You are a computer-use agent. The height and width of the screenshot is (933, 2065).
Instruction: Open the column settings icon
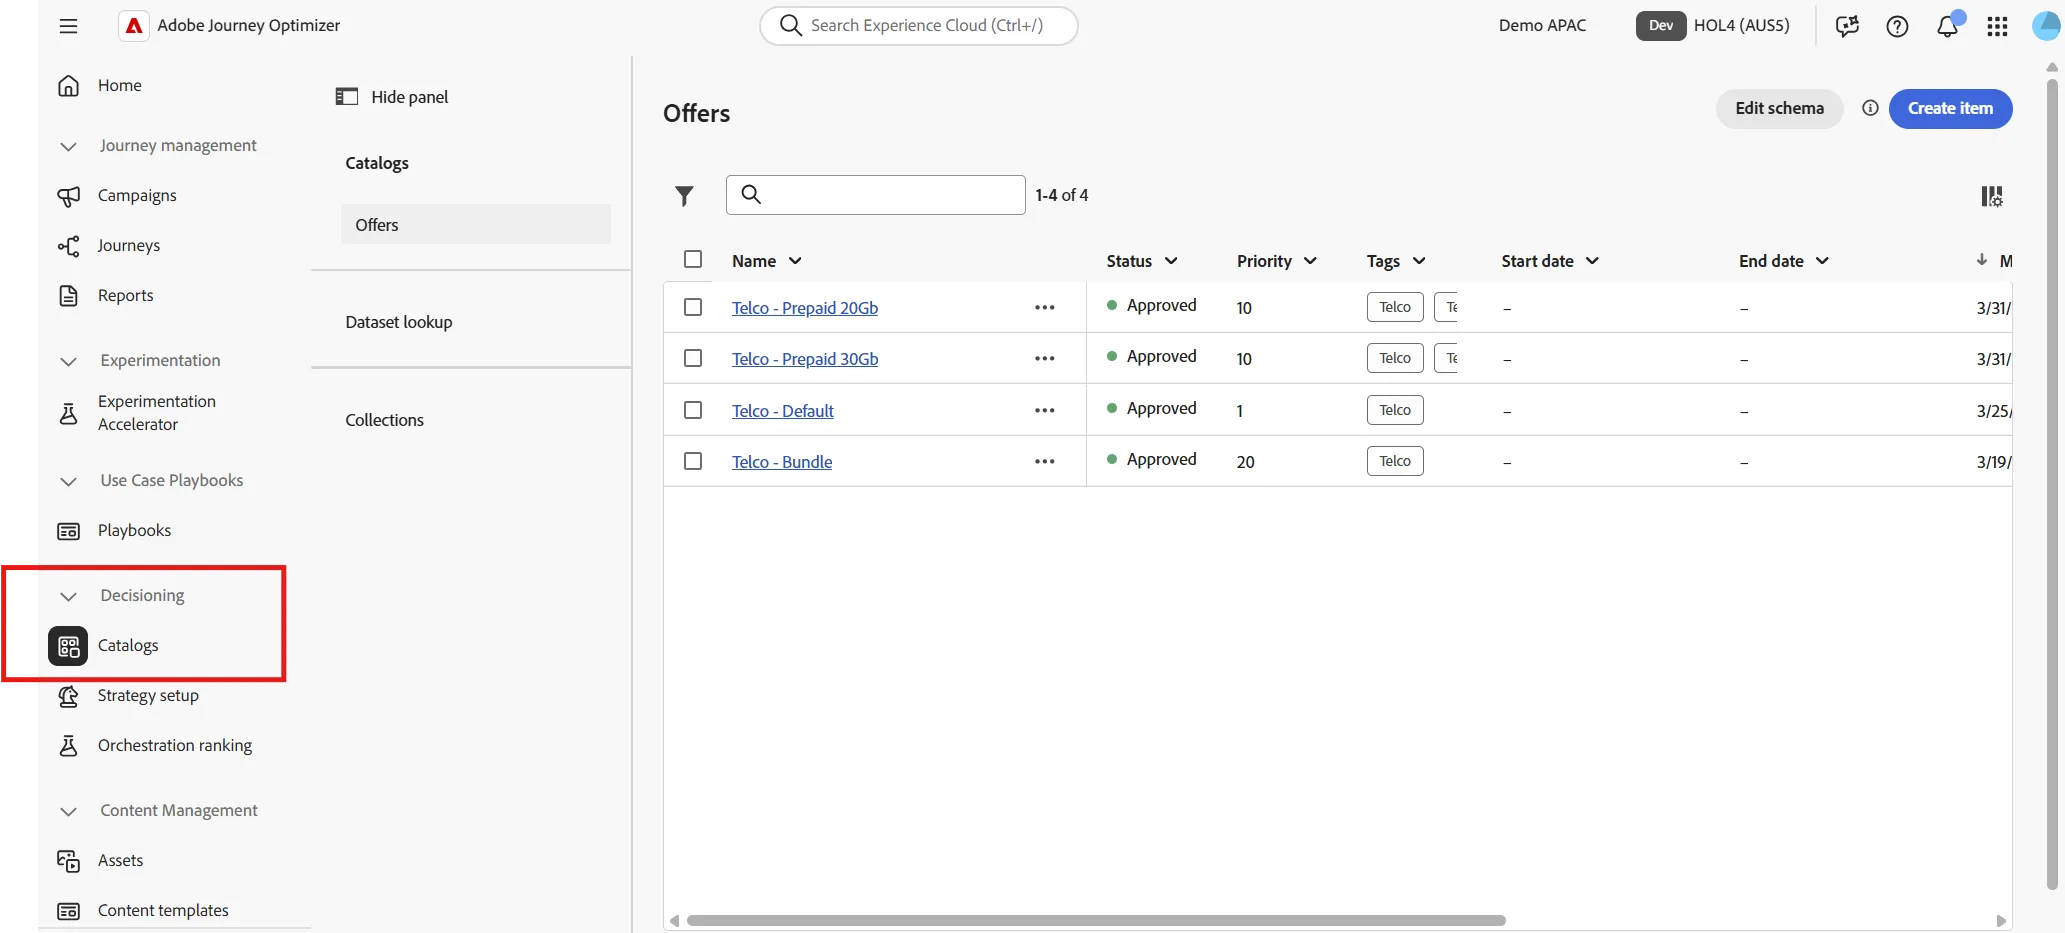(1991, 196)
